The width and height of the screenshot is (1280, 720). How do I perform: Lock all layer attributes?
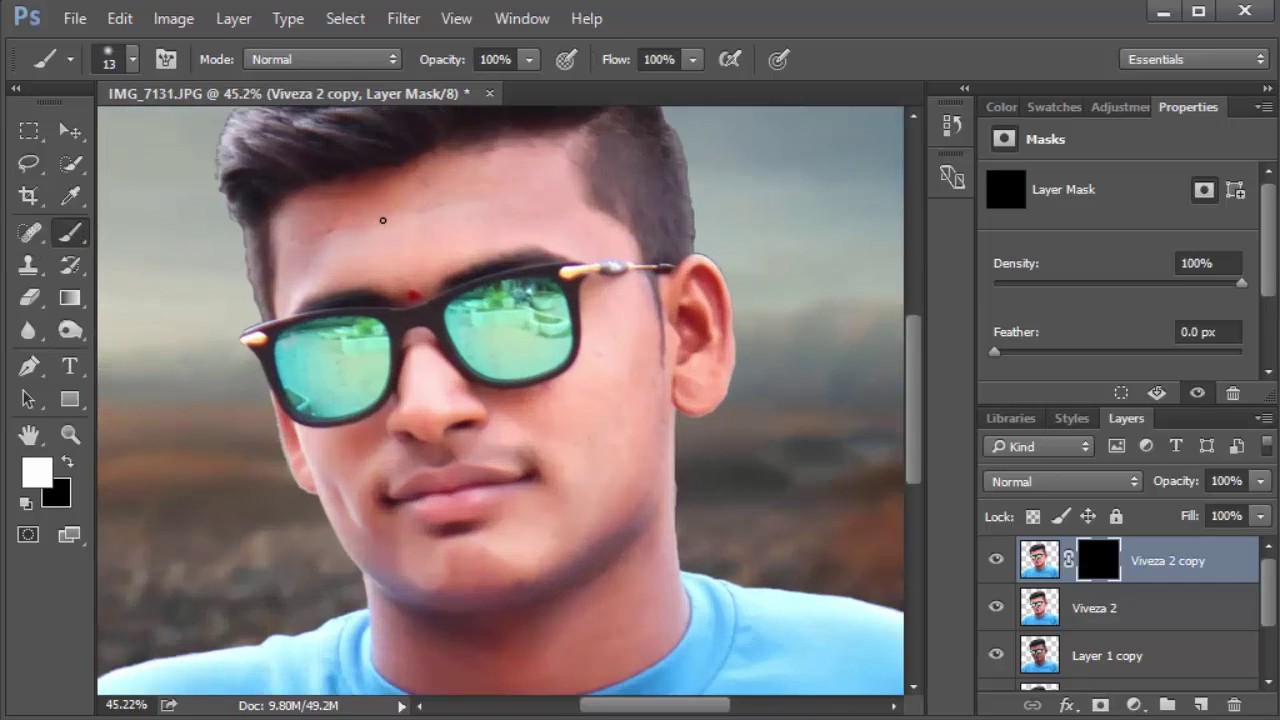[1116, 516]
